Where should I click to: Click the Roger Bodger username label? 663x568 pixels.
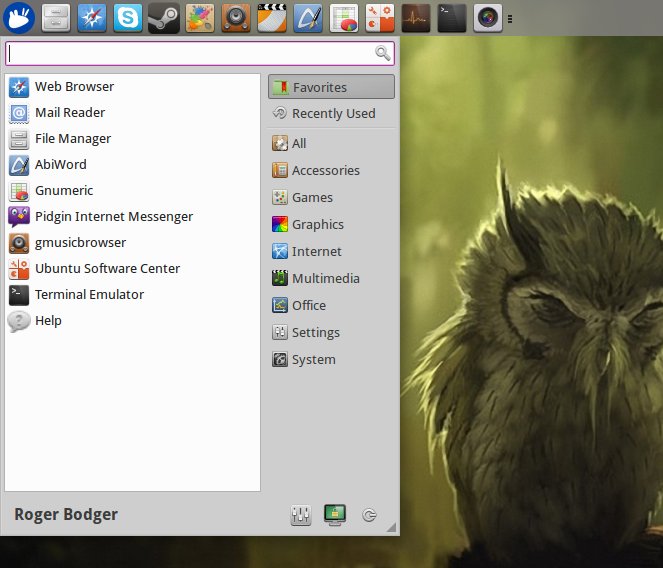pos(66,515)
